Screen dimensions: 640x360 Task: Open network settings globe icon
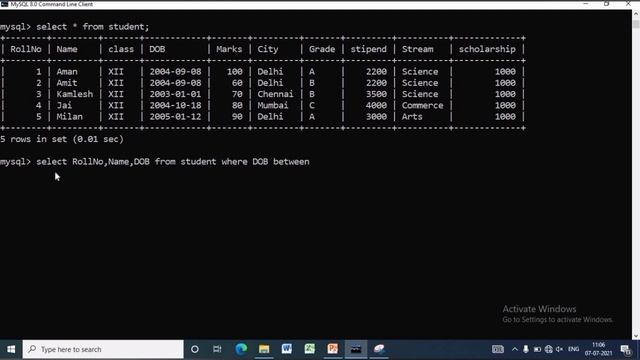click(549, 349)
